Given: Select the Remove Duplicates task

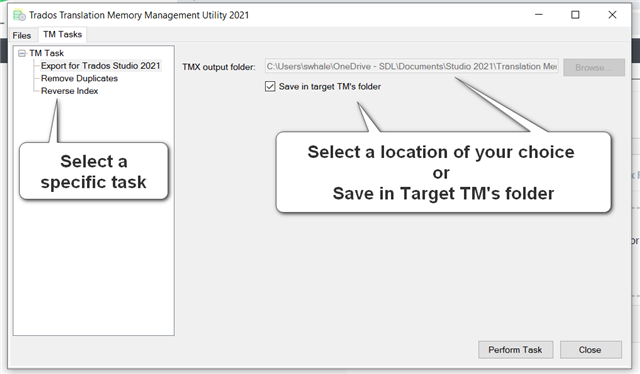Looking at the screenshot, I should pos(79,78).
